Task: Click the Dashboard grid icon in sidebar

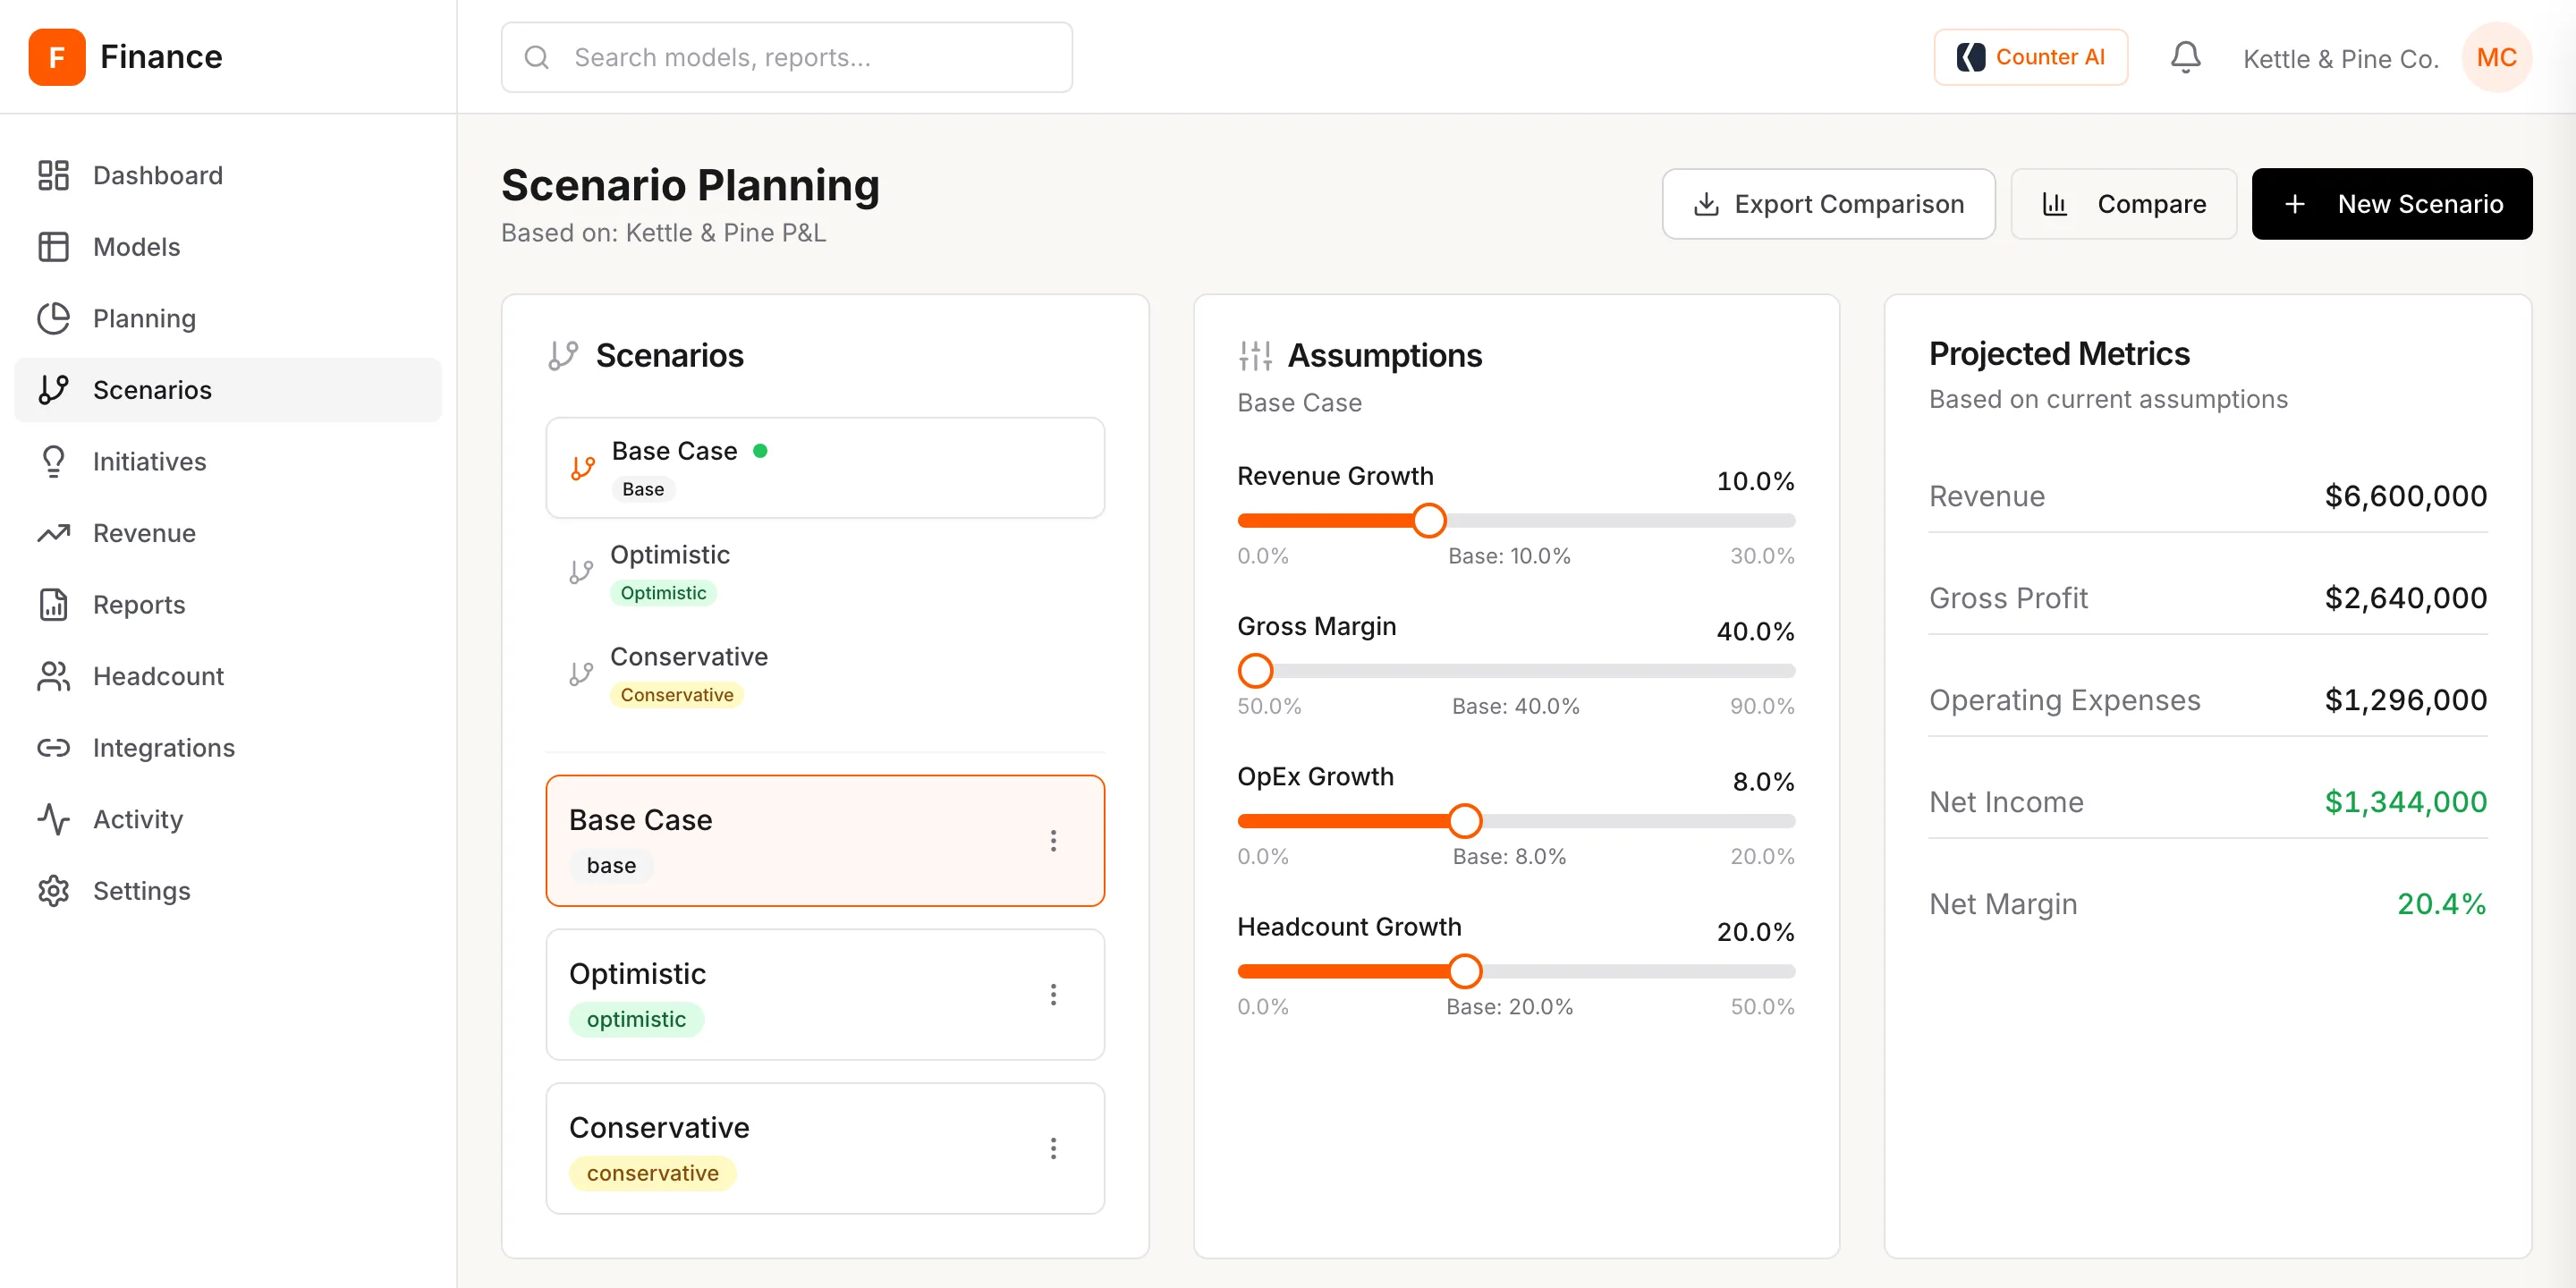Action: [53, 175]
